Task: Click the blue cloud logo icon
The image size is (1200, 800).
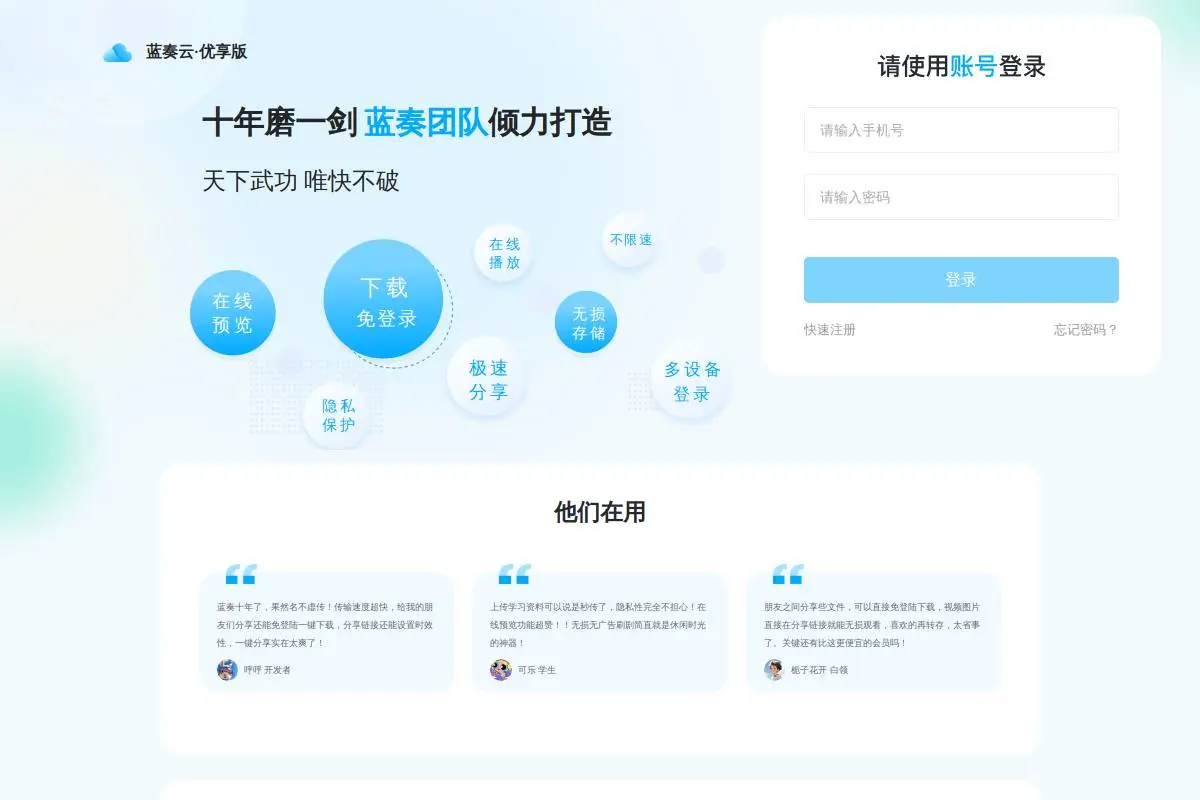Action: (x=117, y=52)
